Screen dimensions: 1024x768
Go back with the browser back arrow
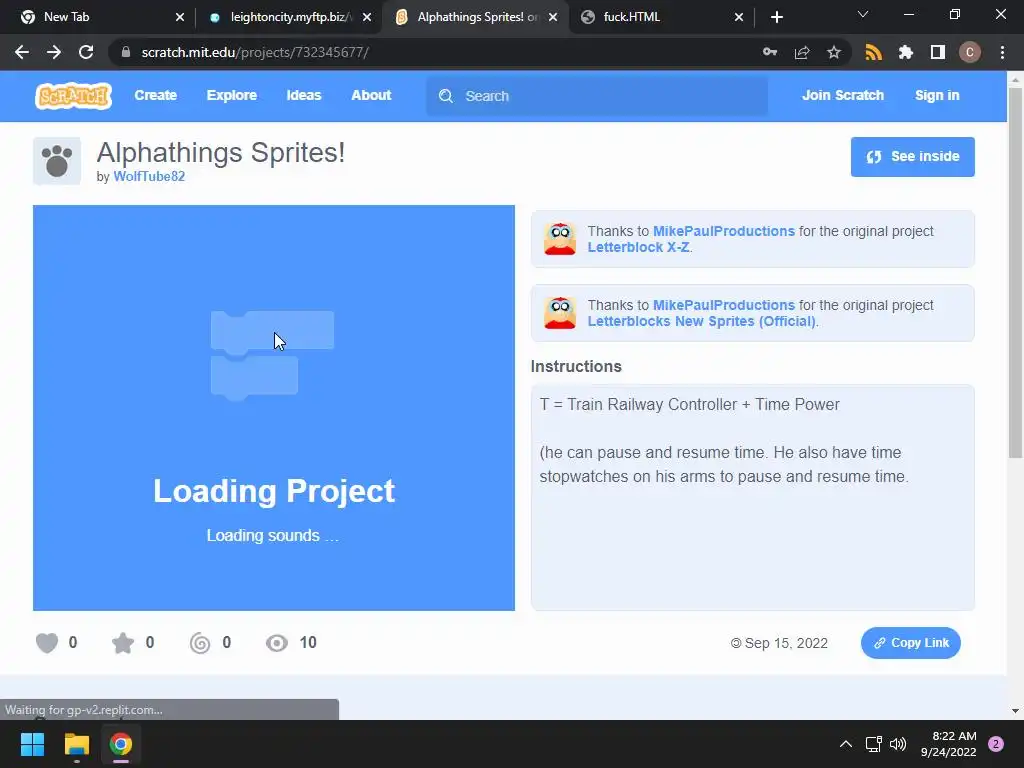point(22,52)
